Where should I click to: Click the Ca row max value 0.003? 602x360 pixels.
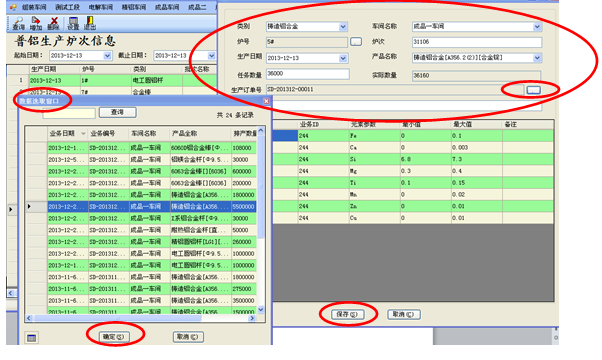coord(476,147)
